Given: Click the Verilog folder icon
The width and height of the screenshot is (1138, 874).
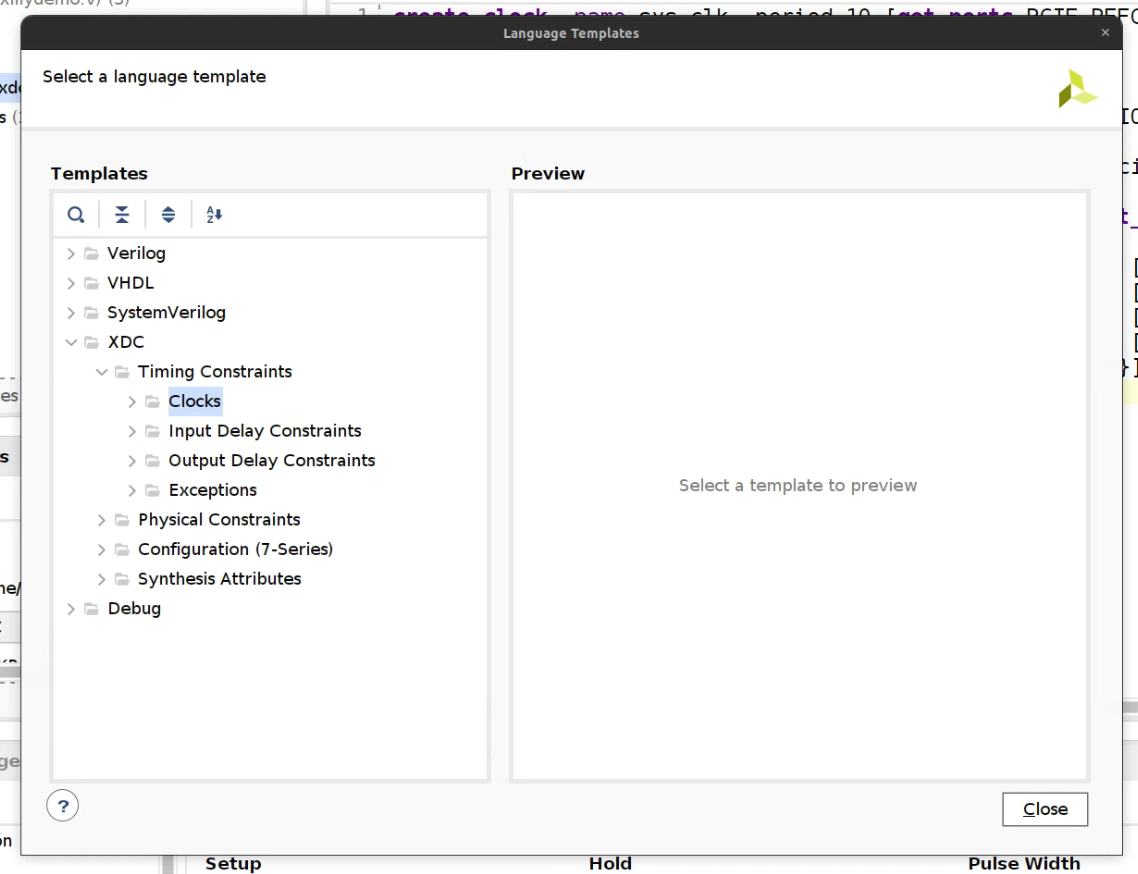Looking at the screenshot, I should tap(91, 253).
